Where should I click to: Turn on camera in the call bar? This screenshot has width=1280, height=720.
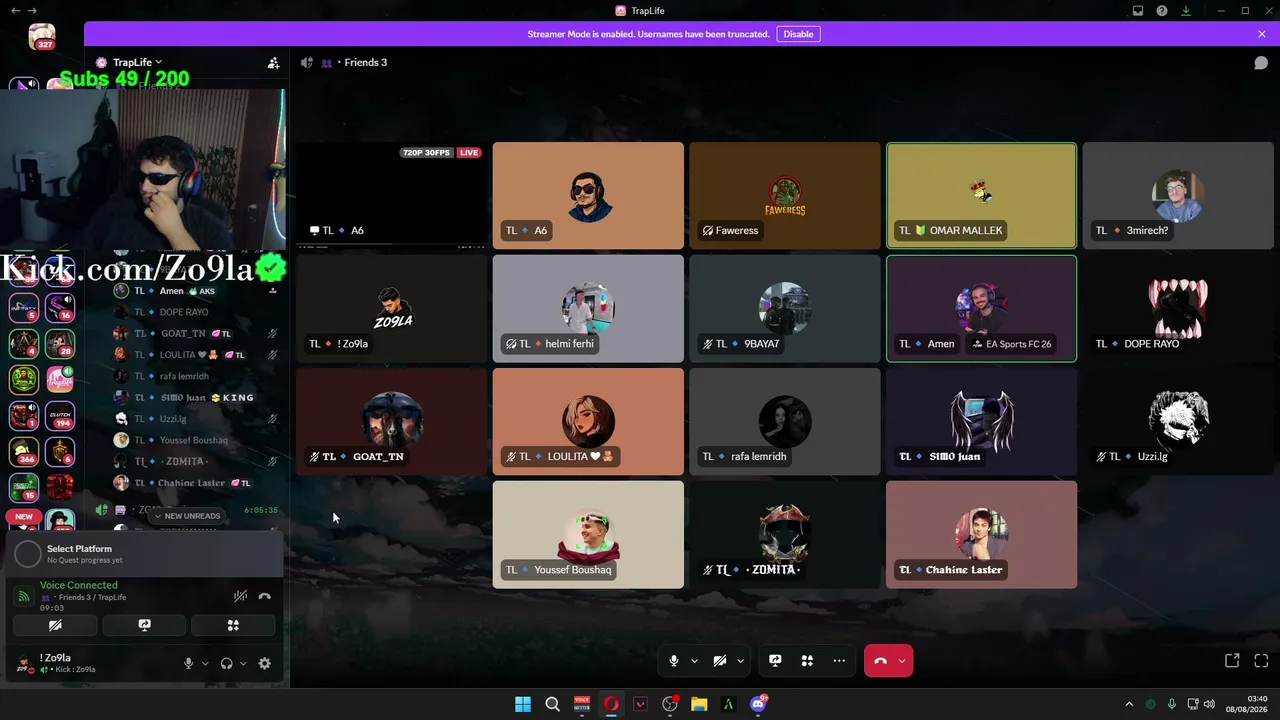[720, 661]
